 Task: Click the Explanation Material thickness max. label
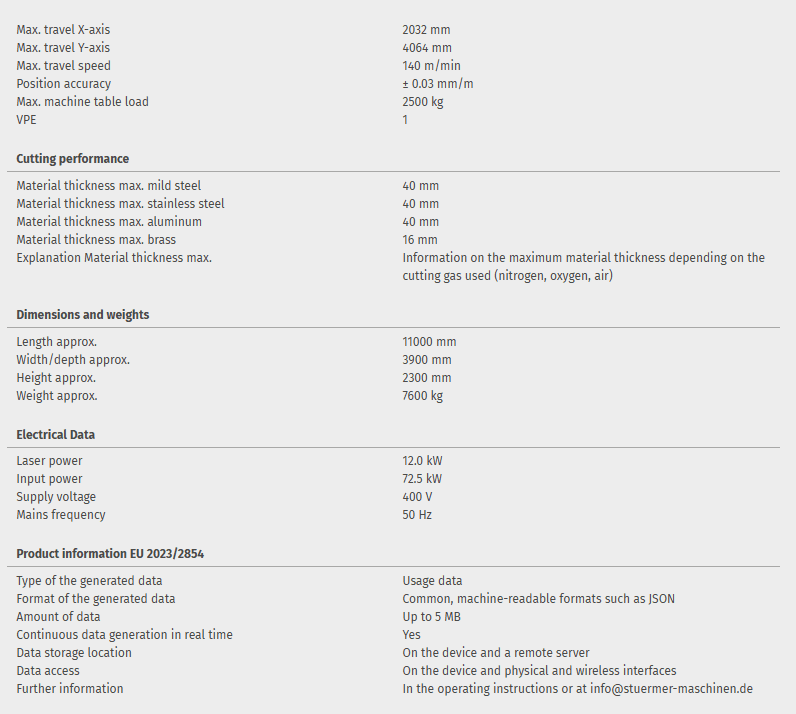(x=114, y=258)
